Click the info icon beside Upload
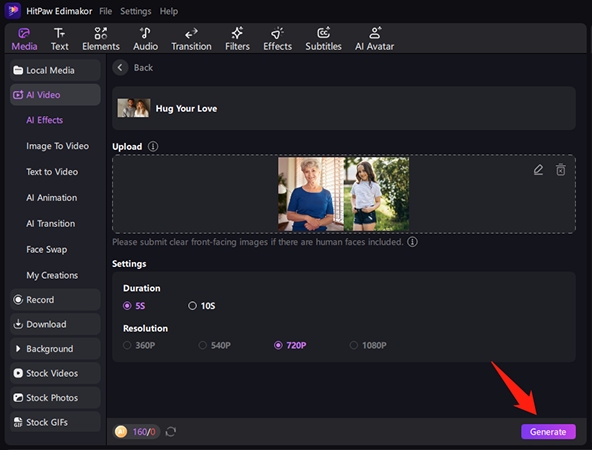 point(153,146)
